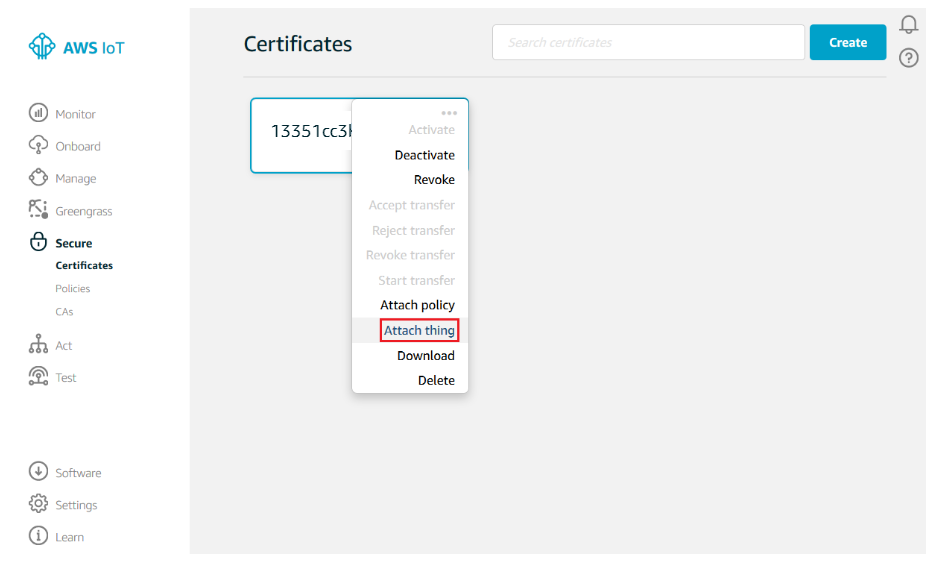Select Deactivate in the certificate menu
942x577 pixels.
pos(424,155)
